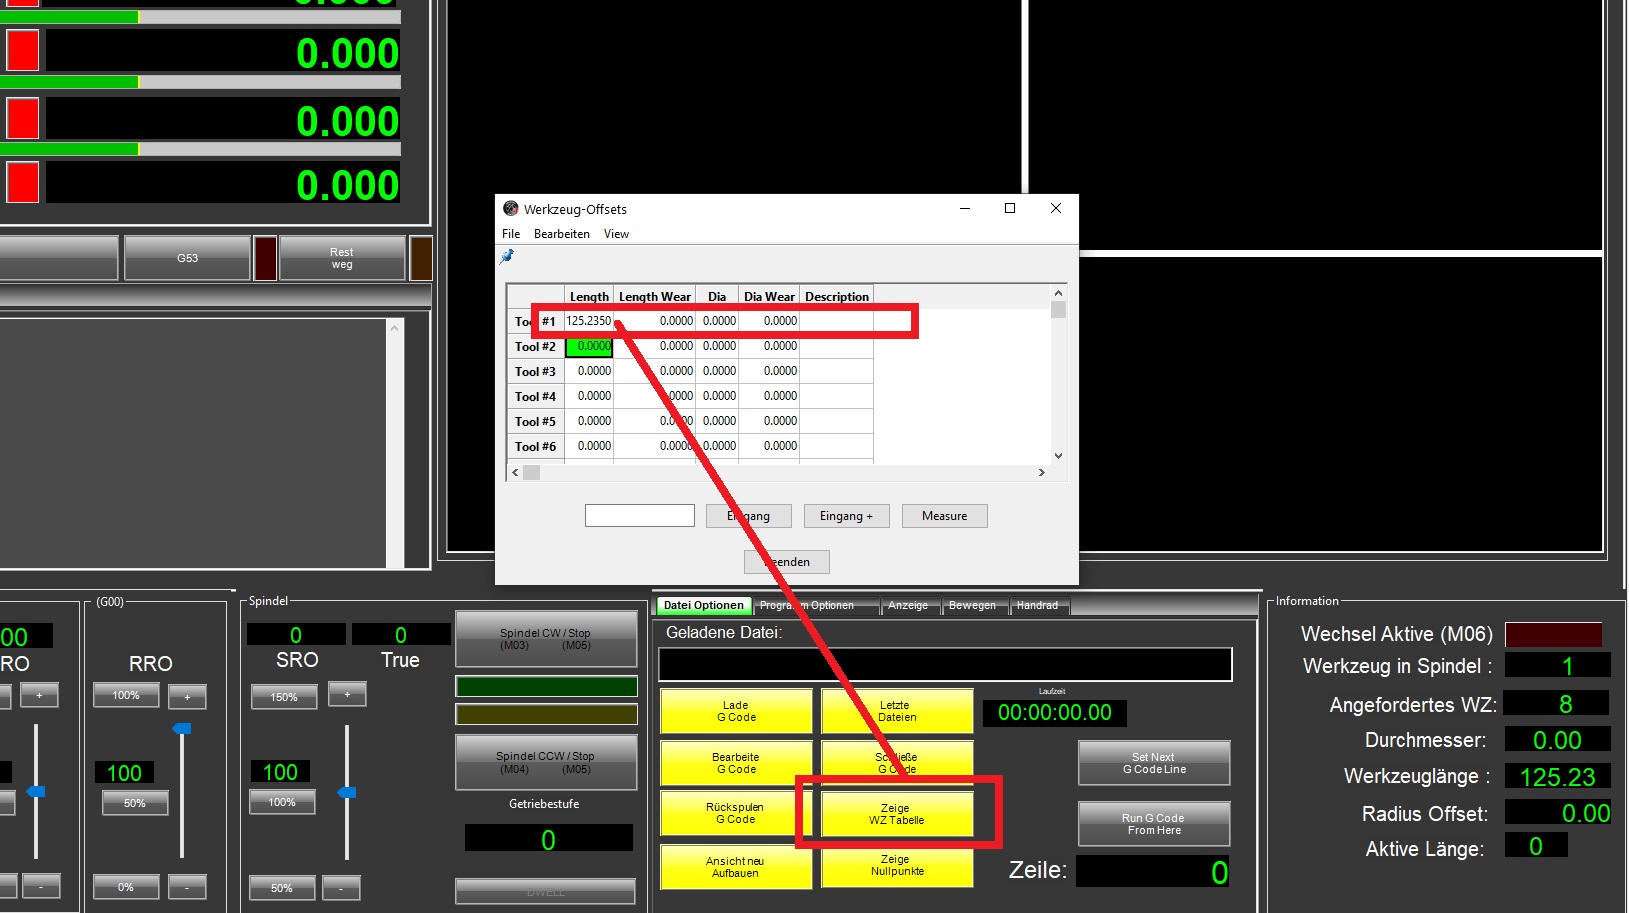1629x913 pixels.
Task: Open the Bearbeiten menu
Action: click(x=561, y=234)
